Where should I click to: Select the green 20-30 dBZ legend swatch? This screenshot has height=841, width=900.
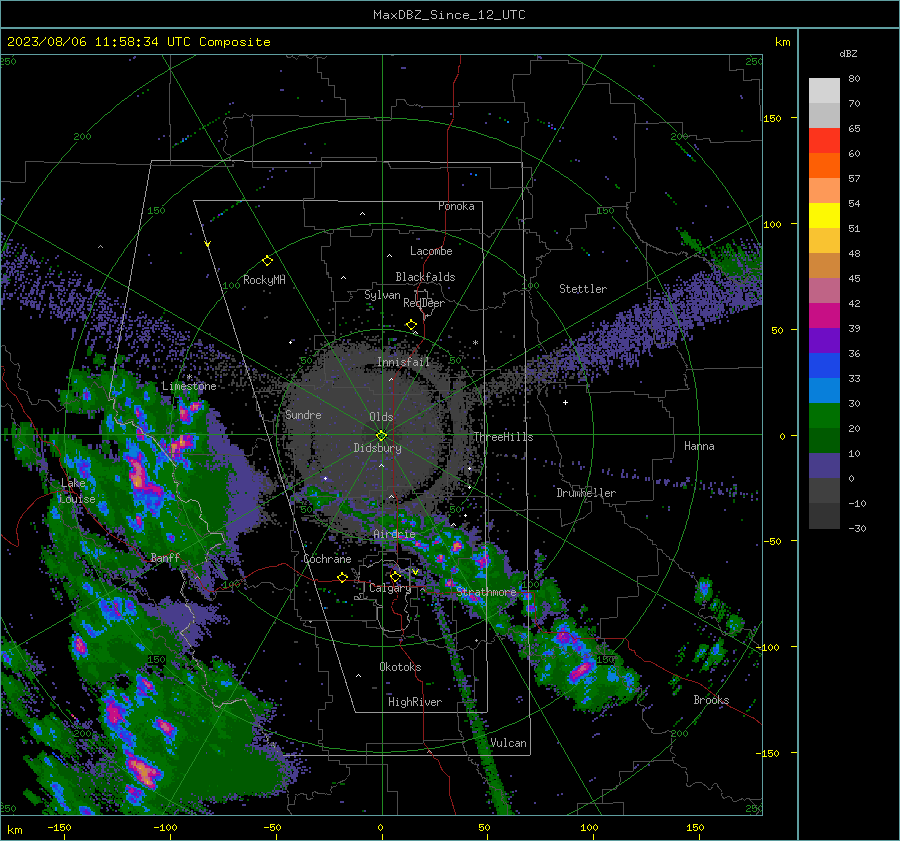click(x=824, y=416)
